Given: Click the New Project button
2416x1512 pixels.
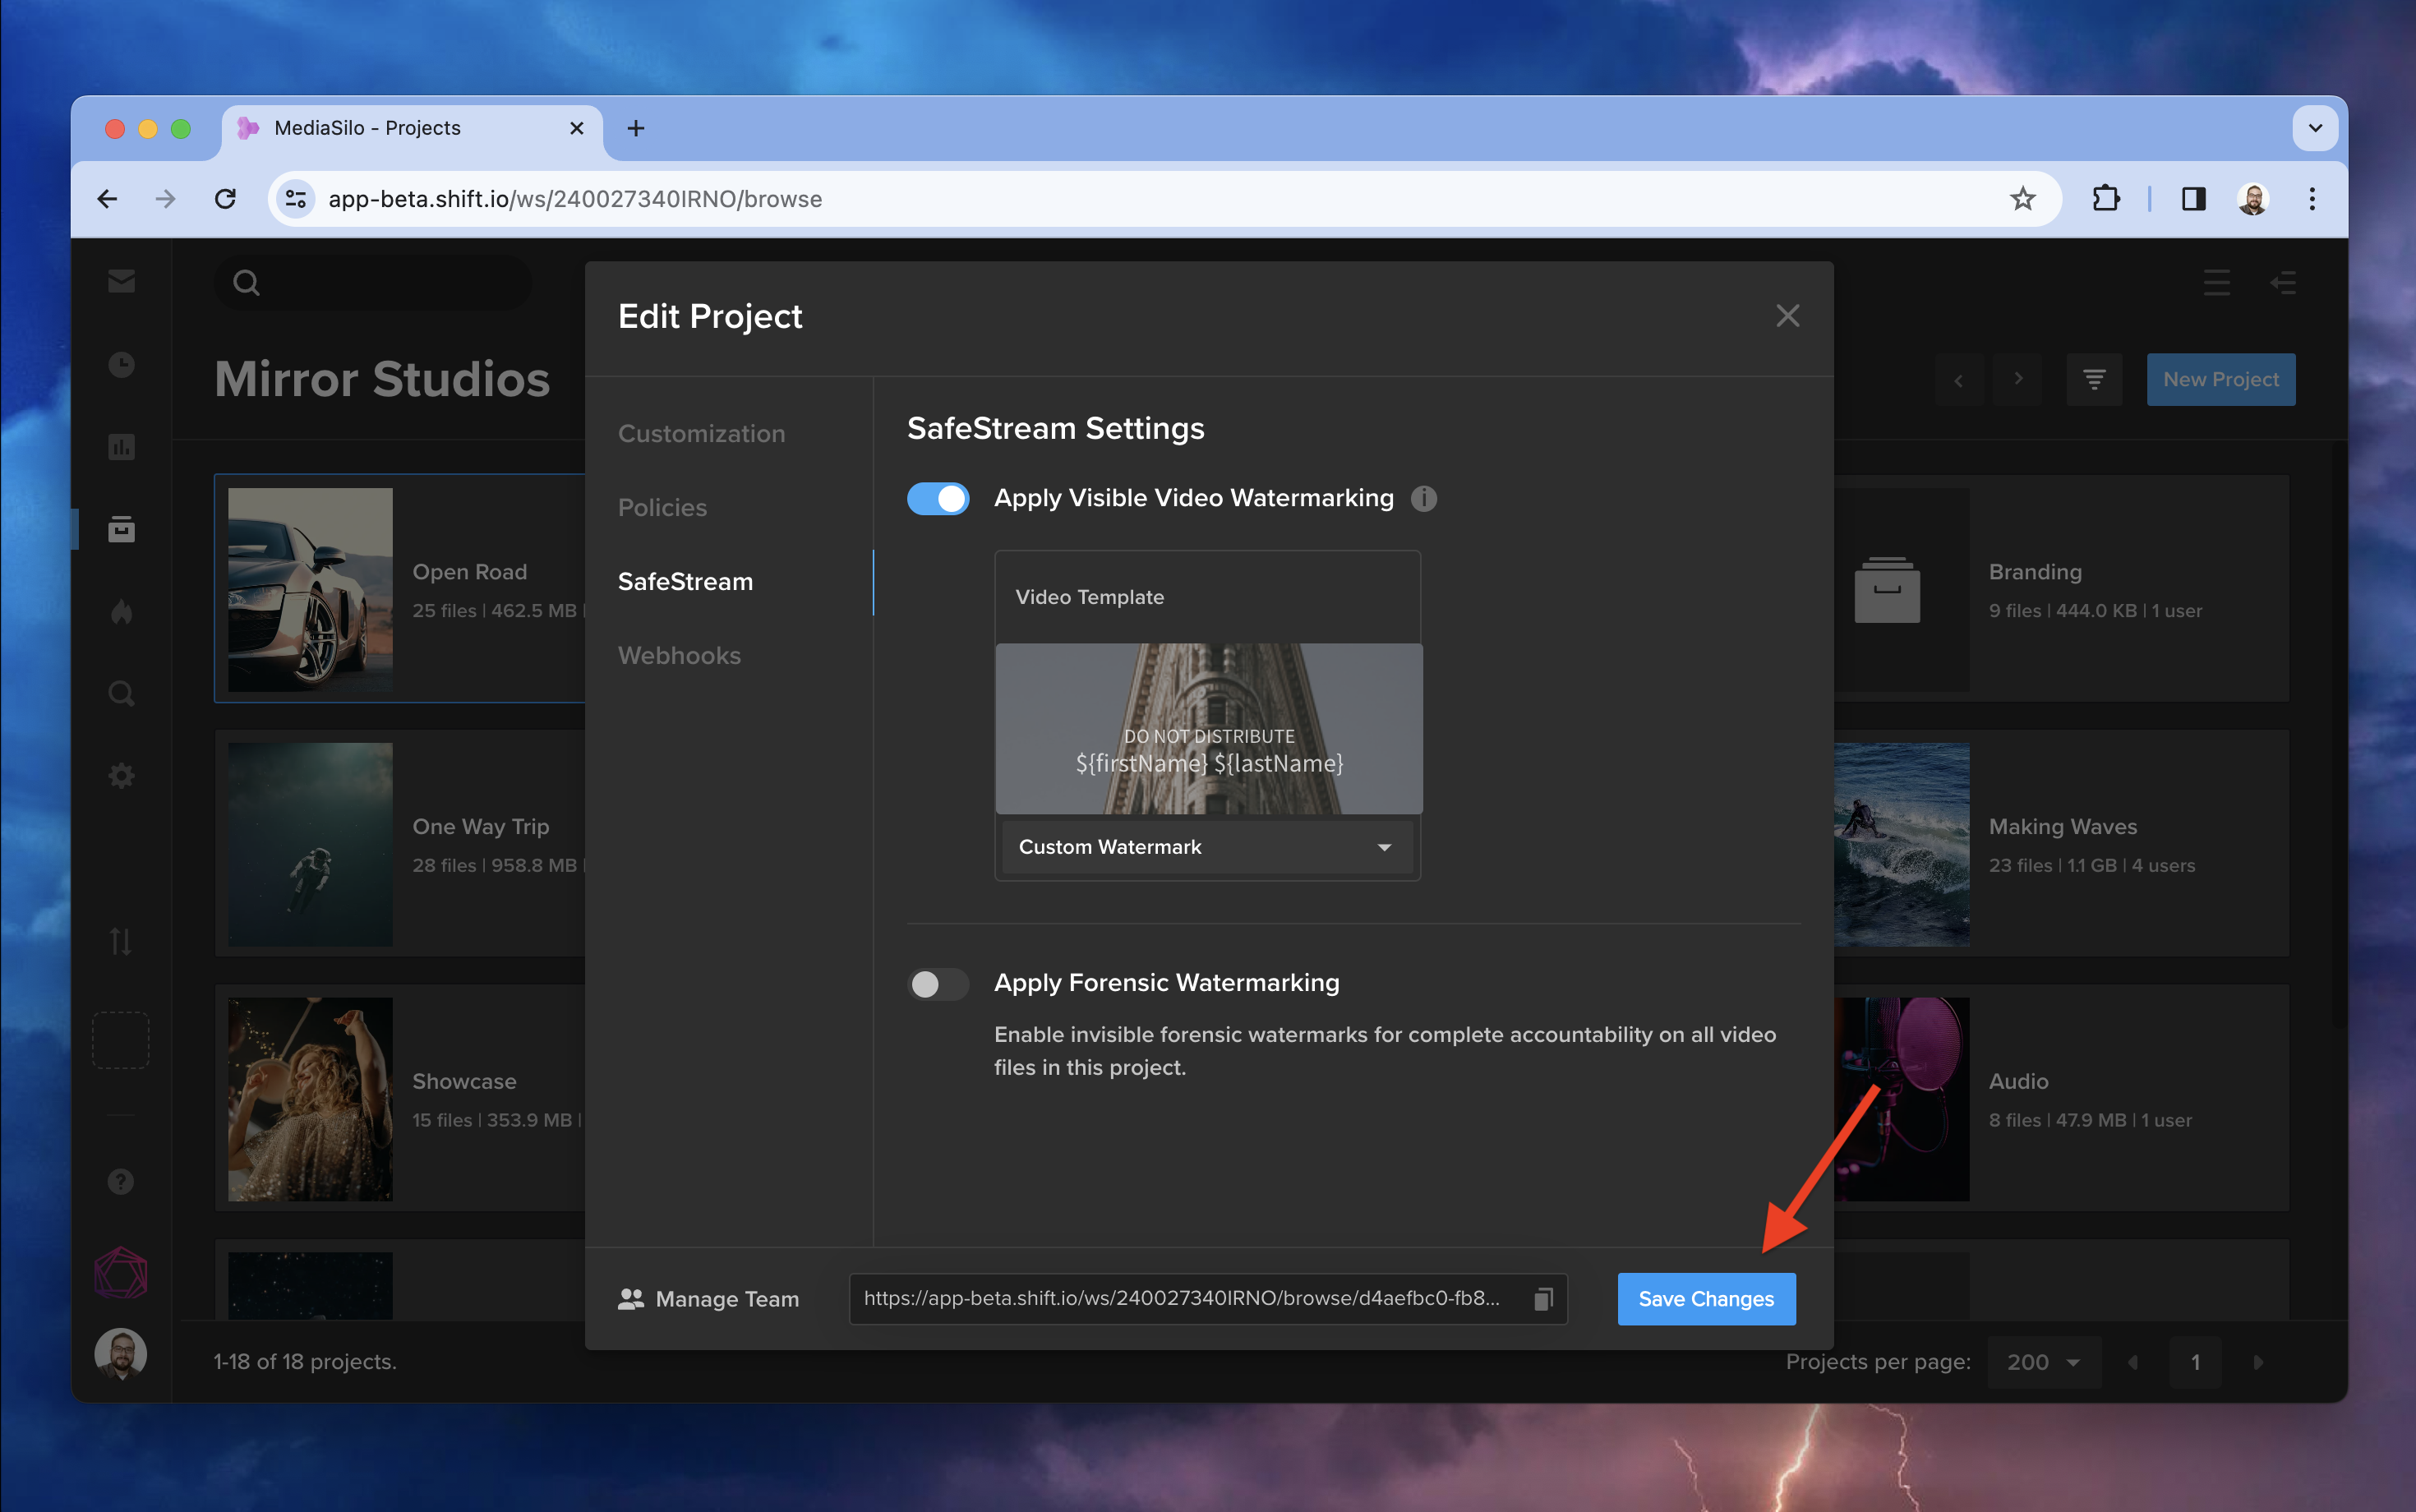Looking at the screenshot, I should click(x=2221, y=379).
